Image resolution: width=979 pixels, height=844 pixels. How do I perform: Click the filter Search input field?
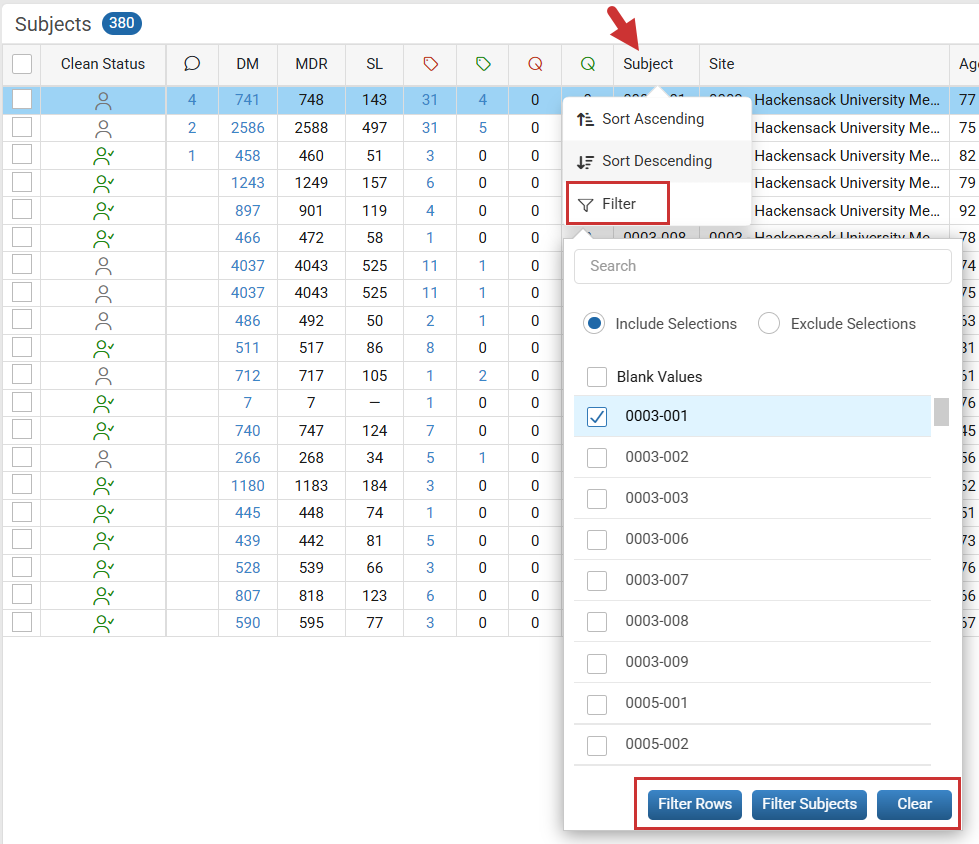click(762, 267)
